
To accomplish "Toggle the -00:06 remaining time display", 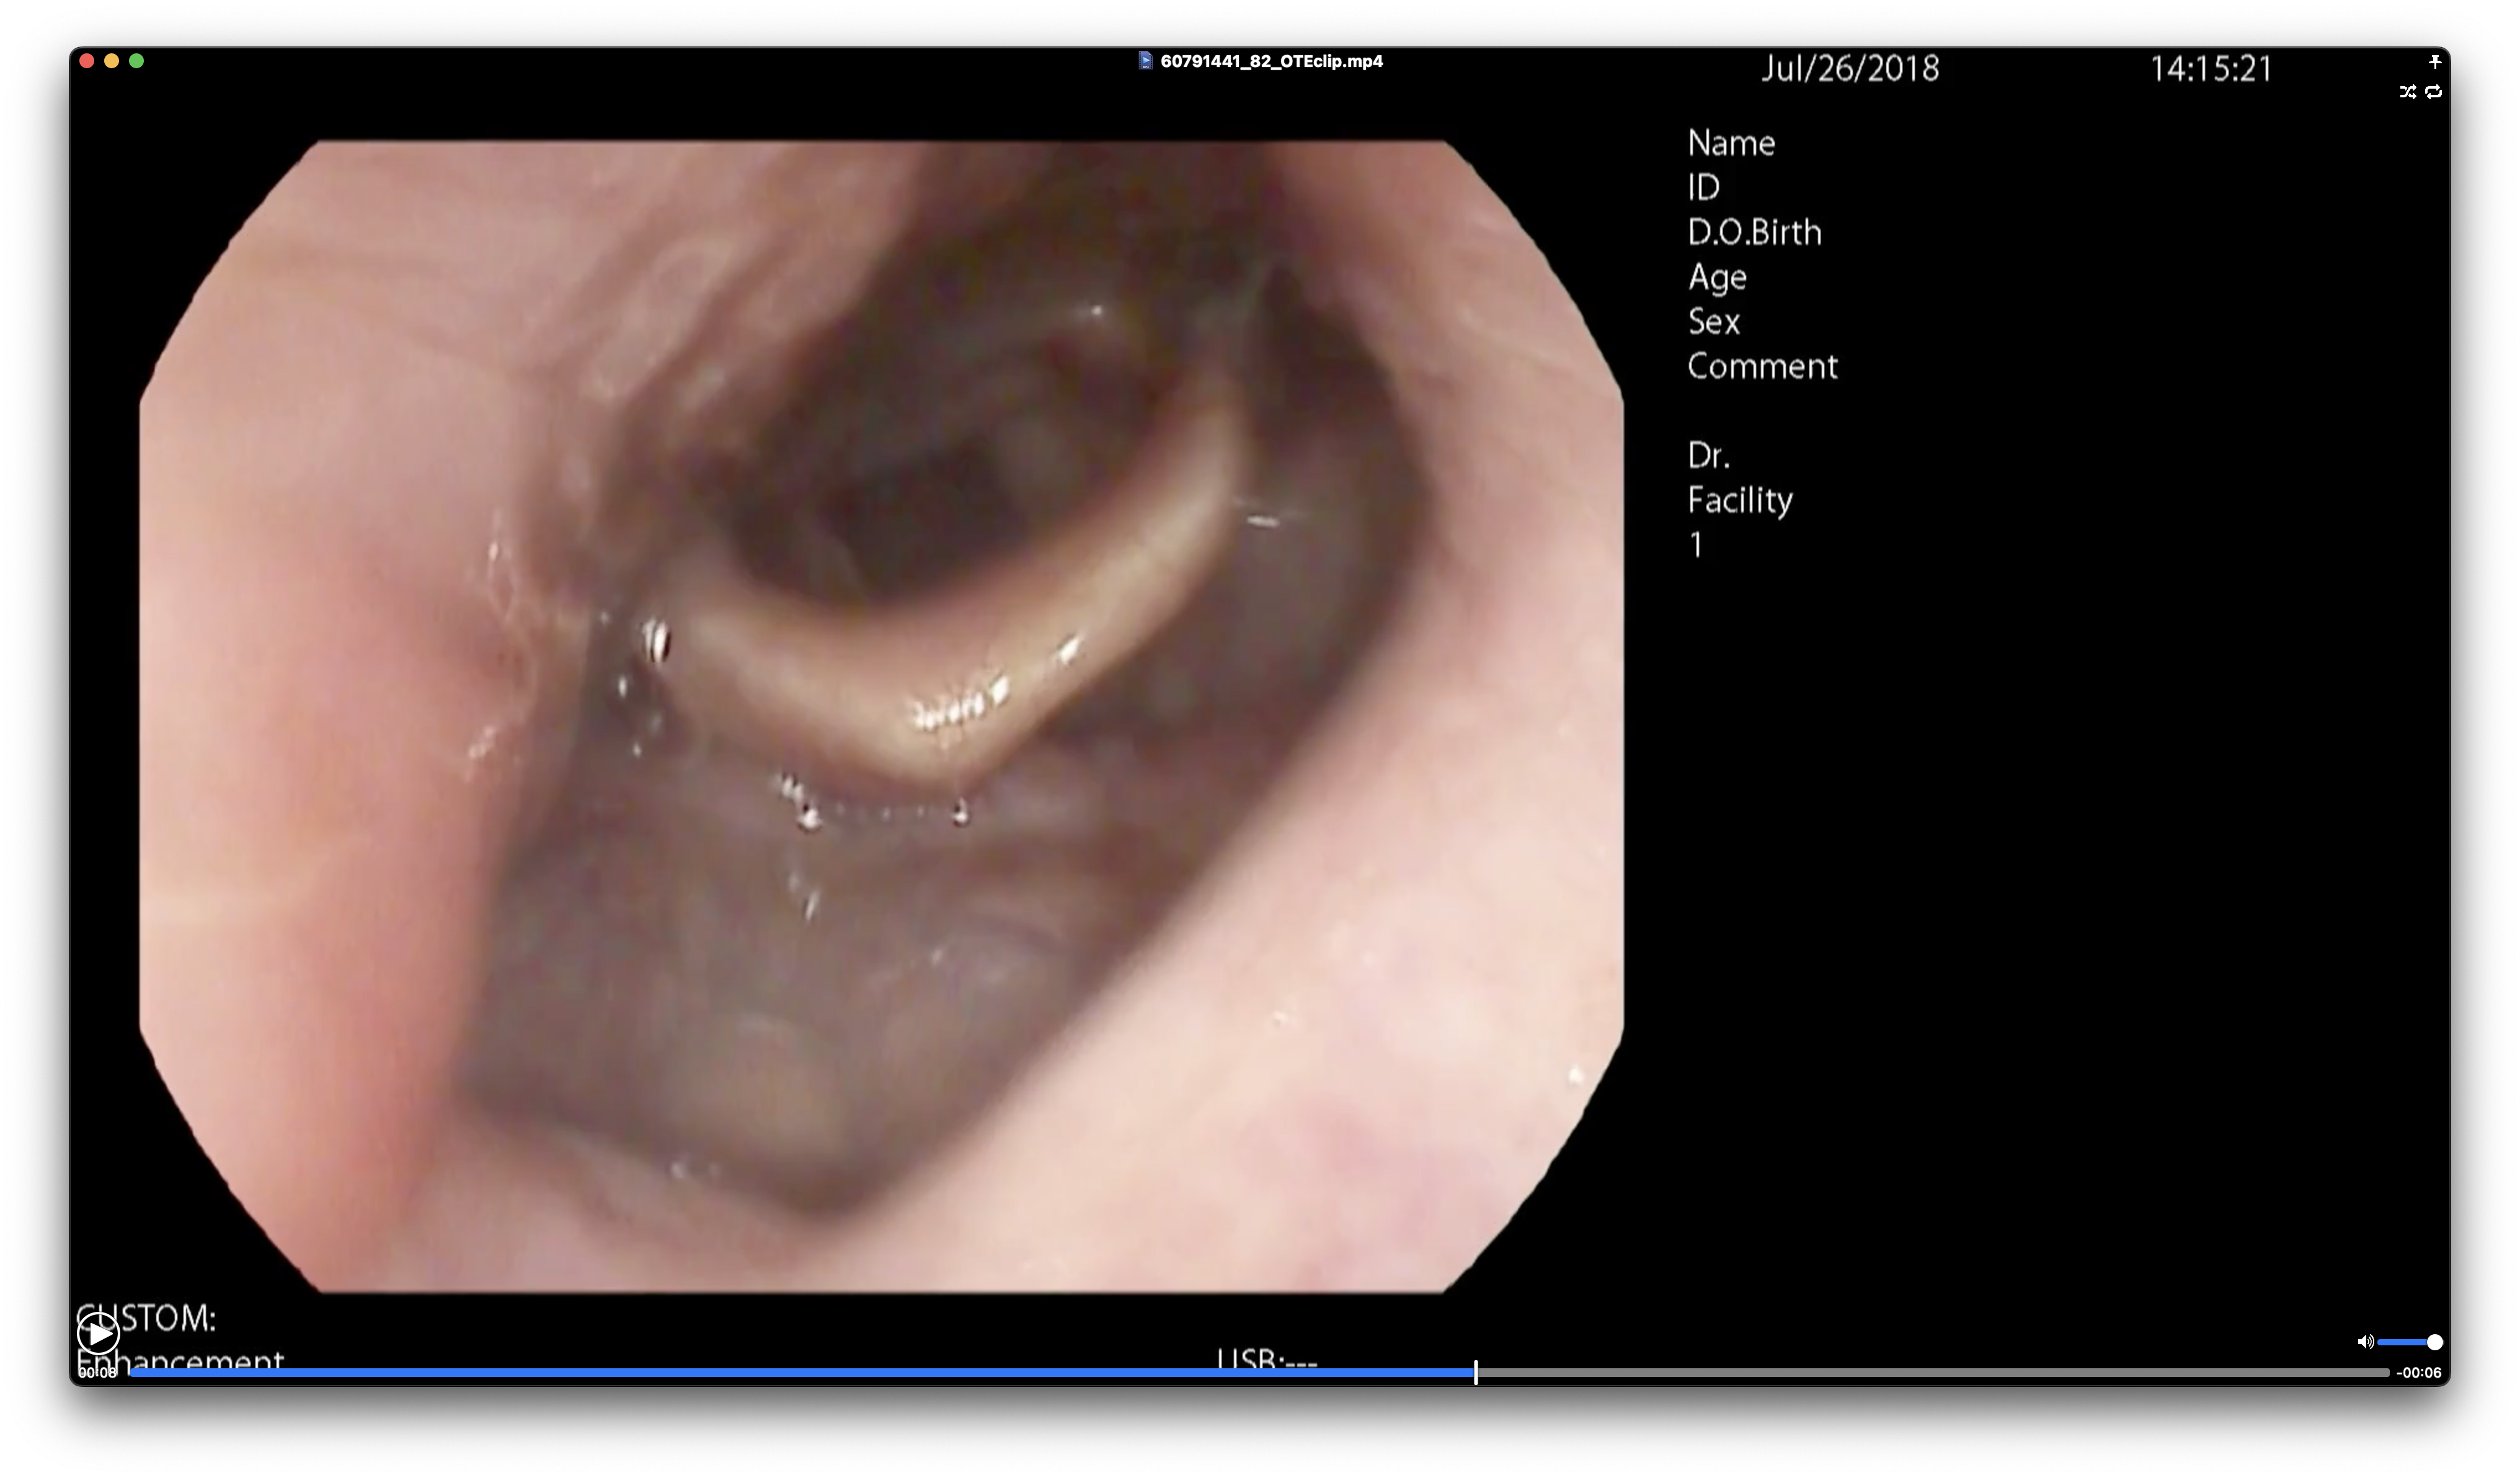I will point(2418,1373).
